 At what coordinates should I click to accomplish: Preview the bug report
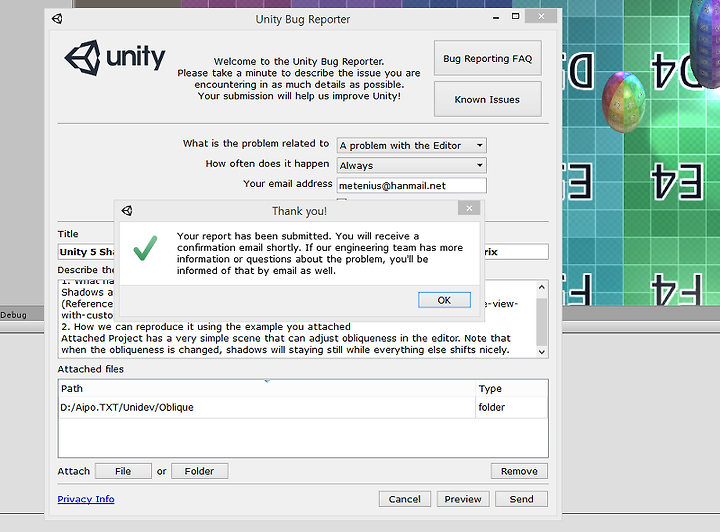[x=463, y=499]
